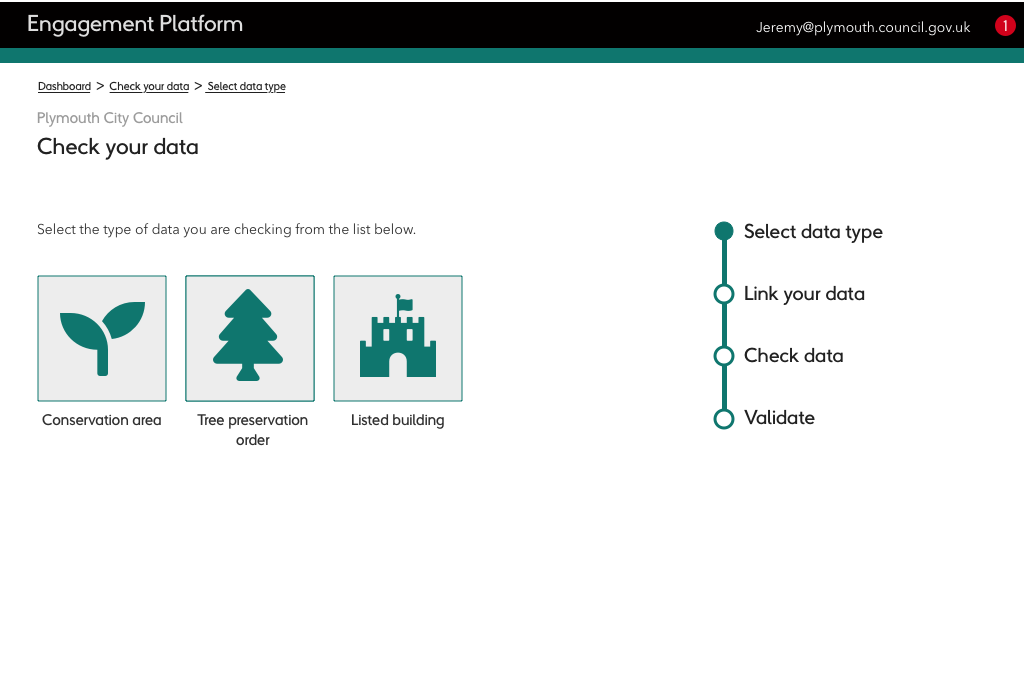Click the Listed building text label
Image resolution: width=1024 pixels, height=700 pixels.
click(398, 420)
